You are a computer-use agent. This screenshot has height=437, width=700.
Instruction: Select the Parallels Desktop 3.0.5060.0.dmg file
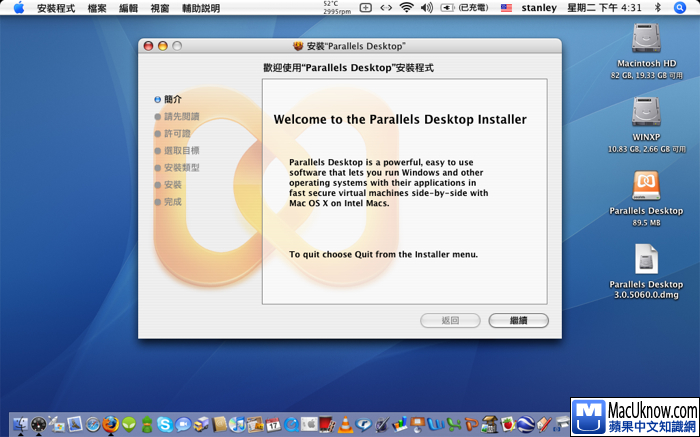(646, 259)
